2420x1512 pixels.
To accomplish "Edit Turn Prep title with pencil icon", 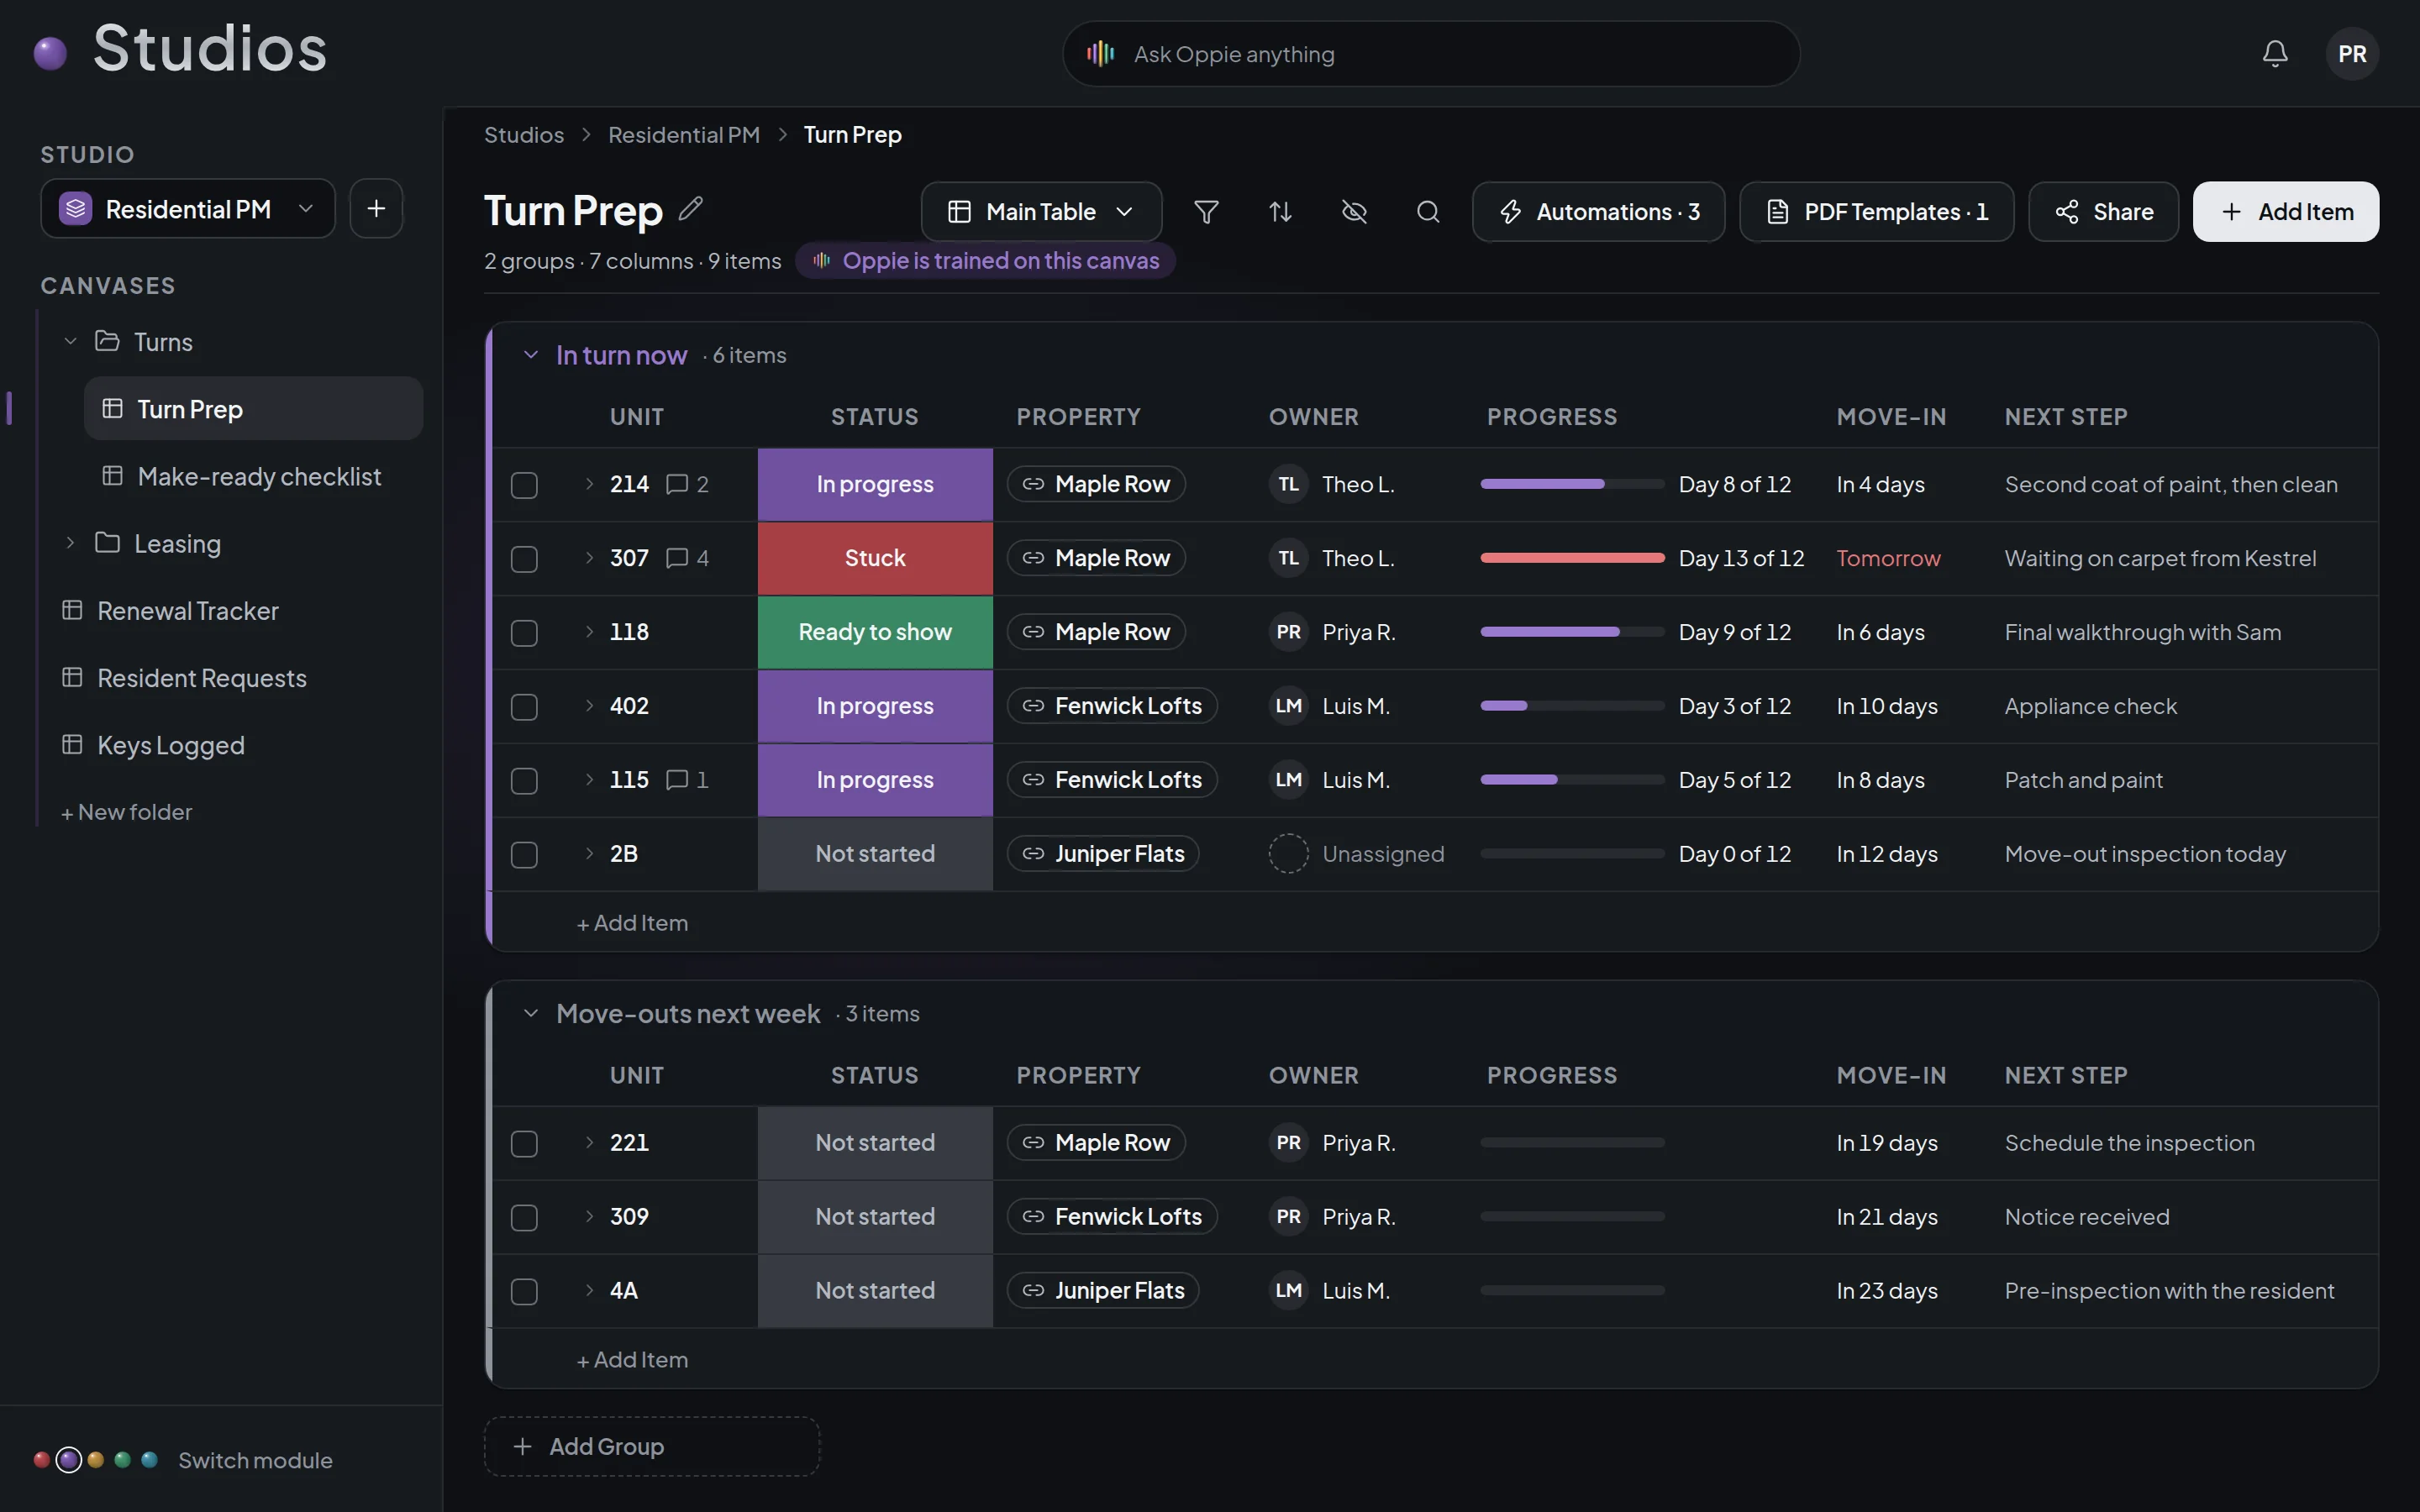I will tap(690, 209).
